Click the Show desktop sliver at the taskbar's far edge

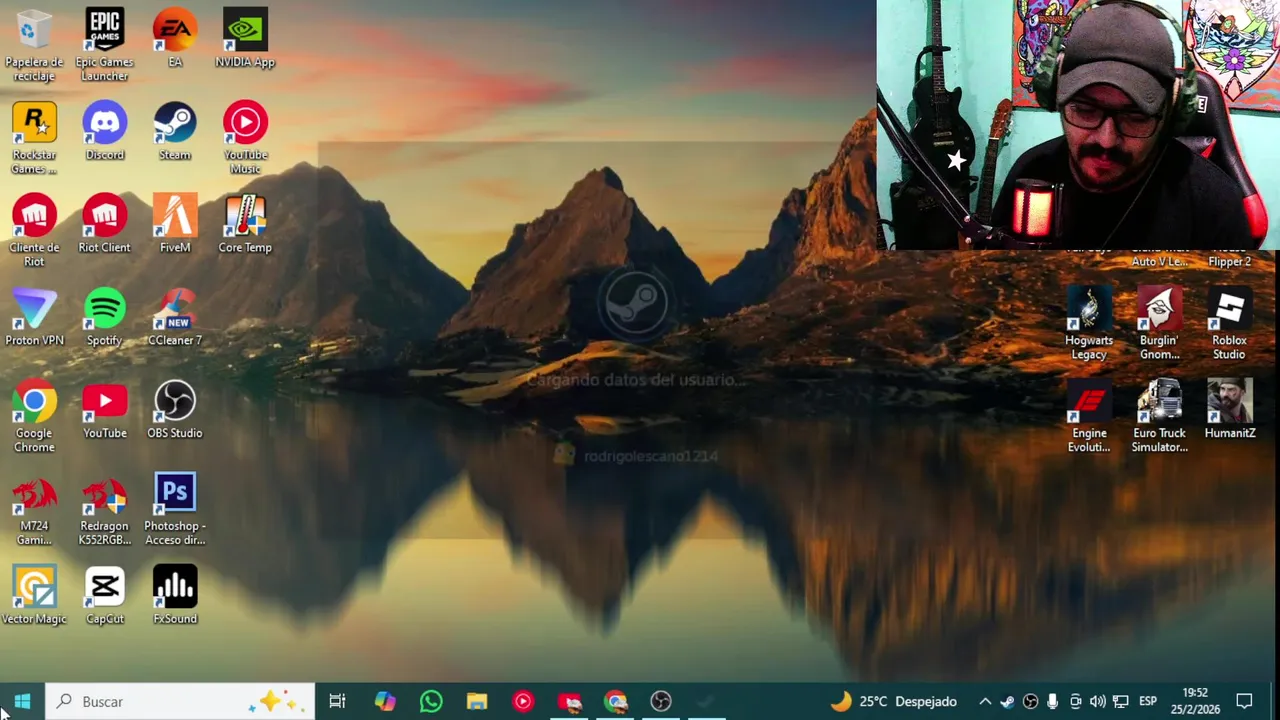pos(1277,701)
